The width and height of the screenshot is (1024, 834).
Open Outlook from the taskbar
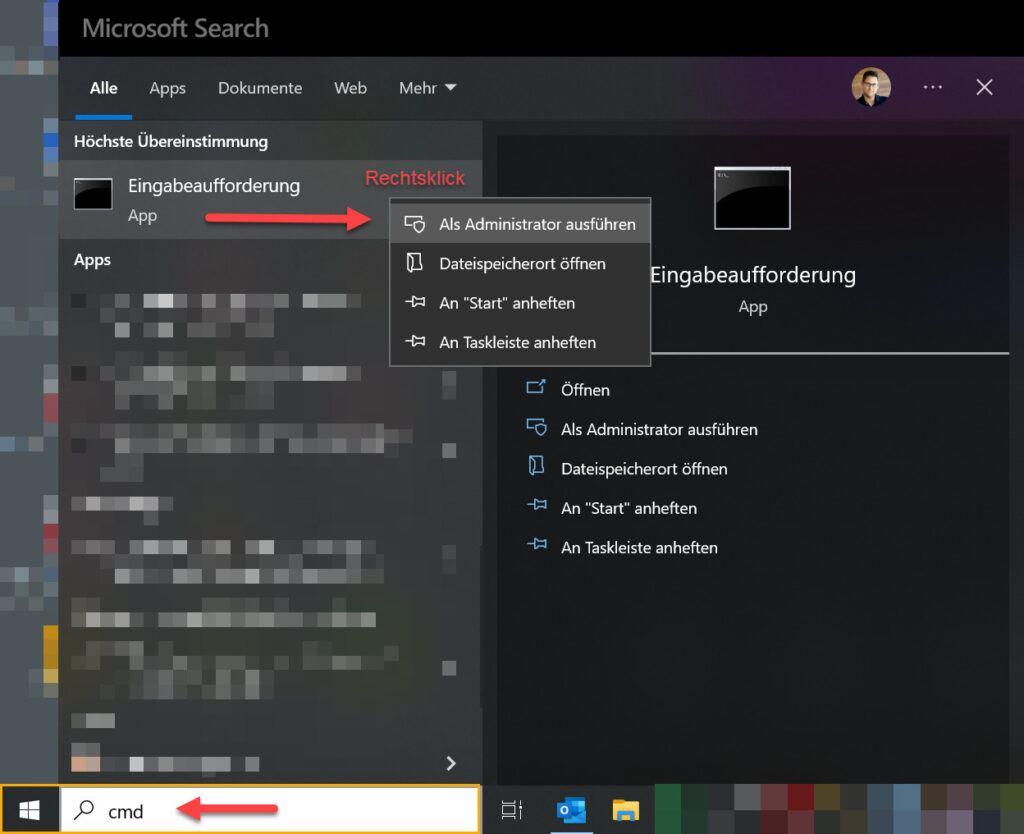[571, 810]
